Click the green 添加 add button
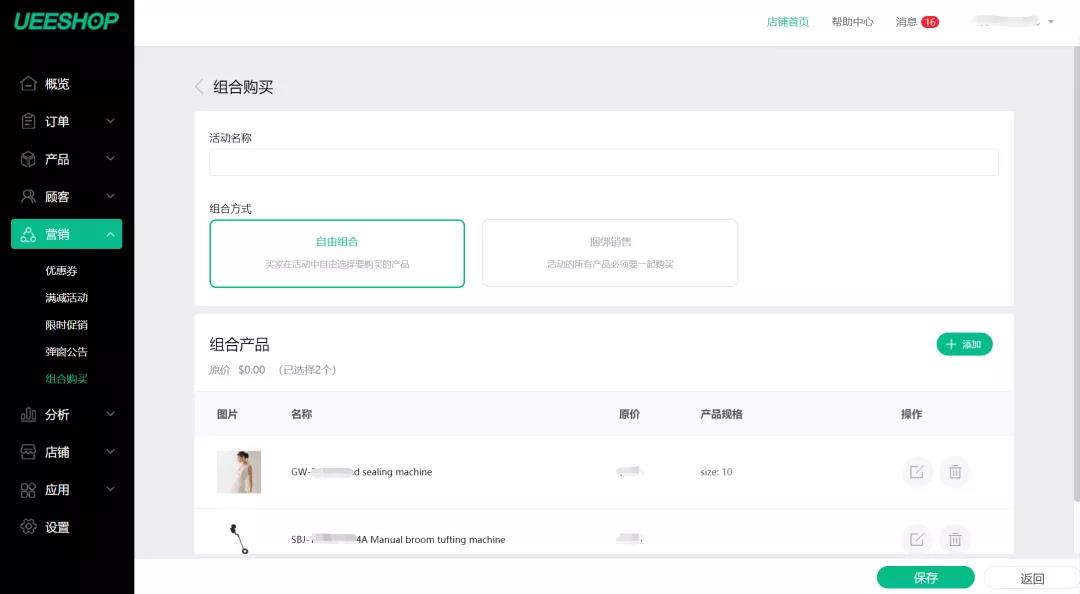Viewport: 1080px width, 594px height. pyautogui.click(x=964, y=344)
